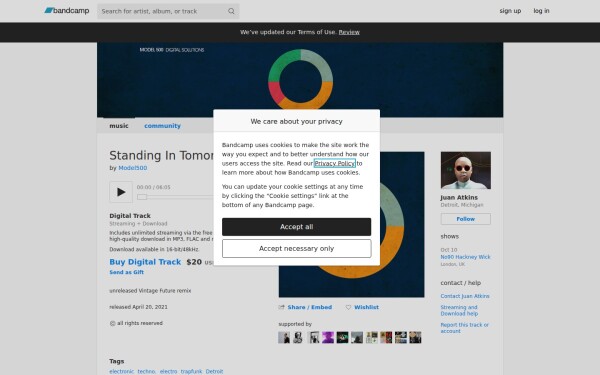
Task: Click the Share arrow icon
Action: tap(282, 307)
